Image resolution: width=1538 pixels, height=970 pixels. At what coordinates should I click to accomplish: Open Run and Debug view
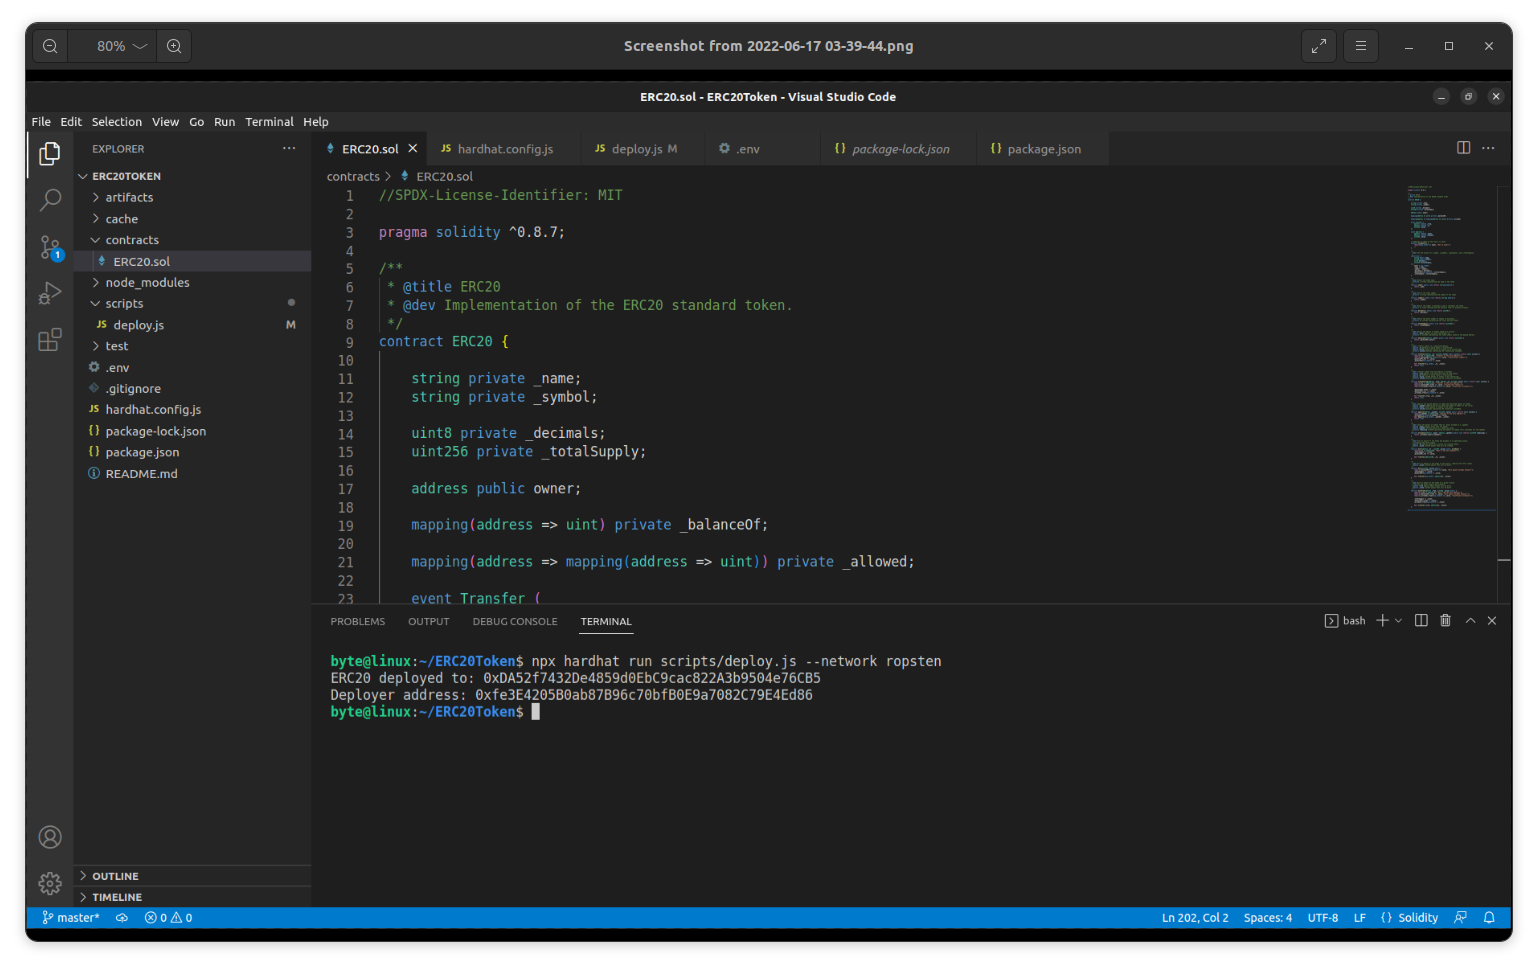pyautogui.click(x=49, y=294)
